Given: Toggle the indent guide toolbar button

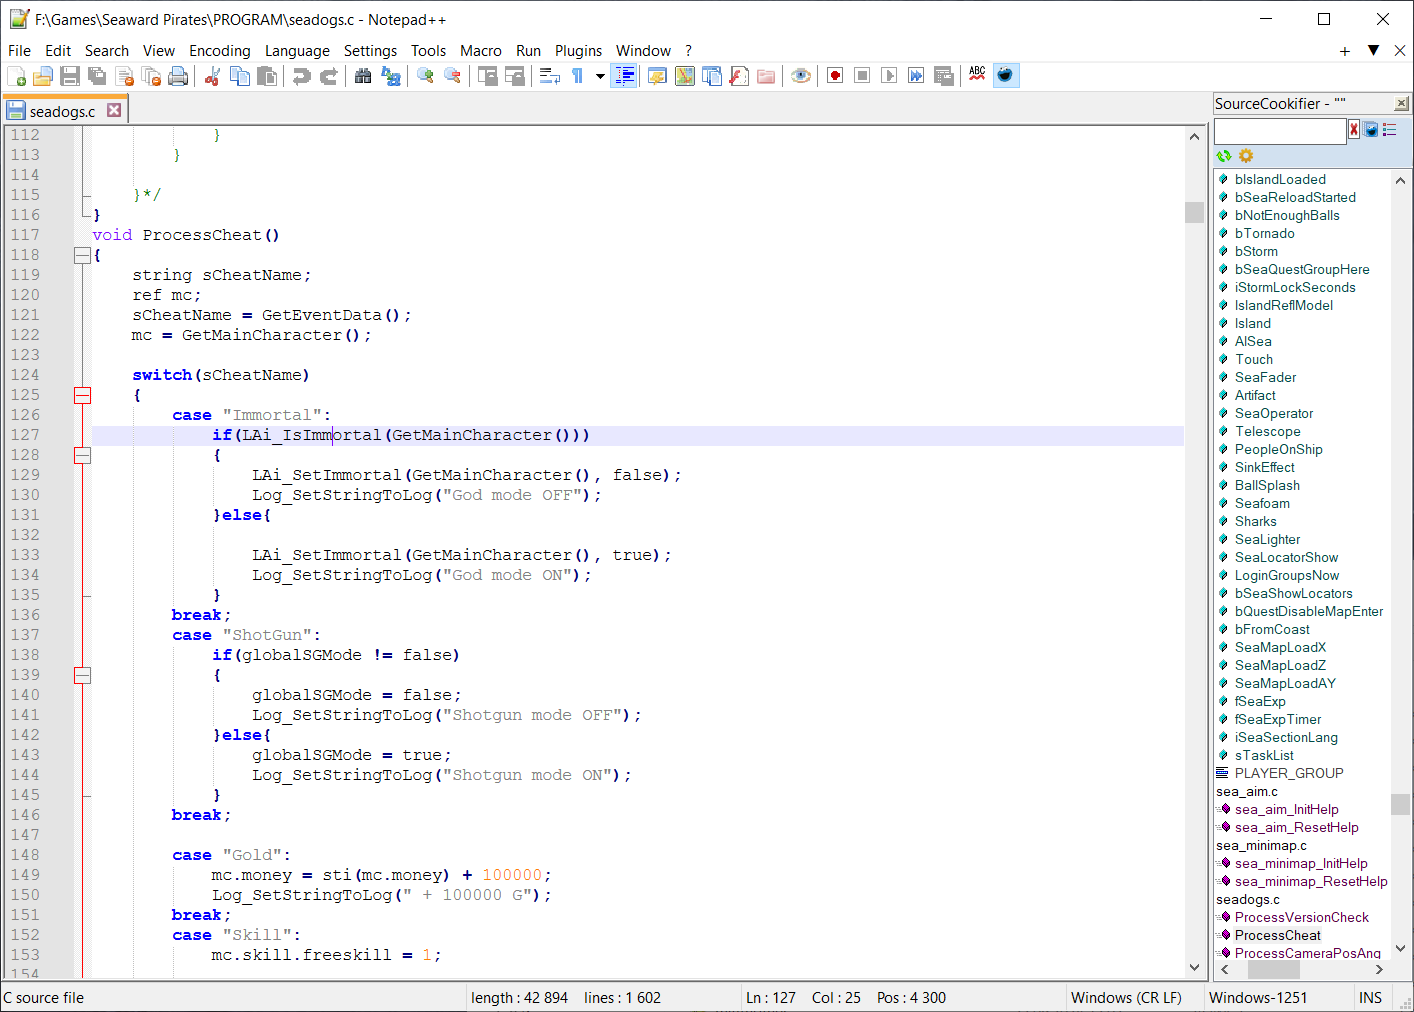Looking at the screenshot, I should 624,76.
